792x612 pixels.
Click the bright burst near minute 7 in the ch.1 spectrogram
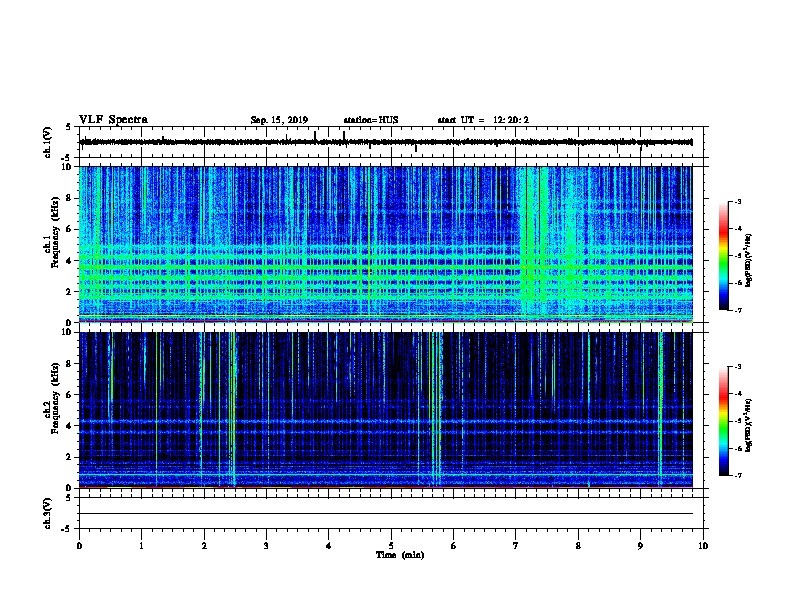coord(533,242)
